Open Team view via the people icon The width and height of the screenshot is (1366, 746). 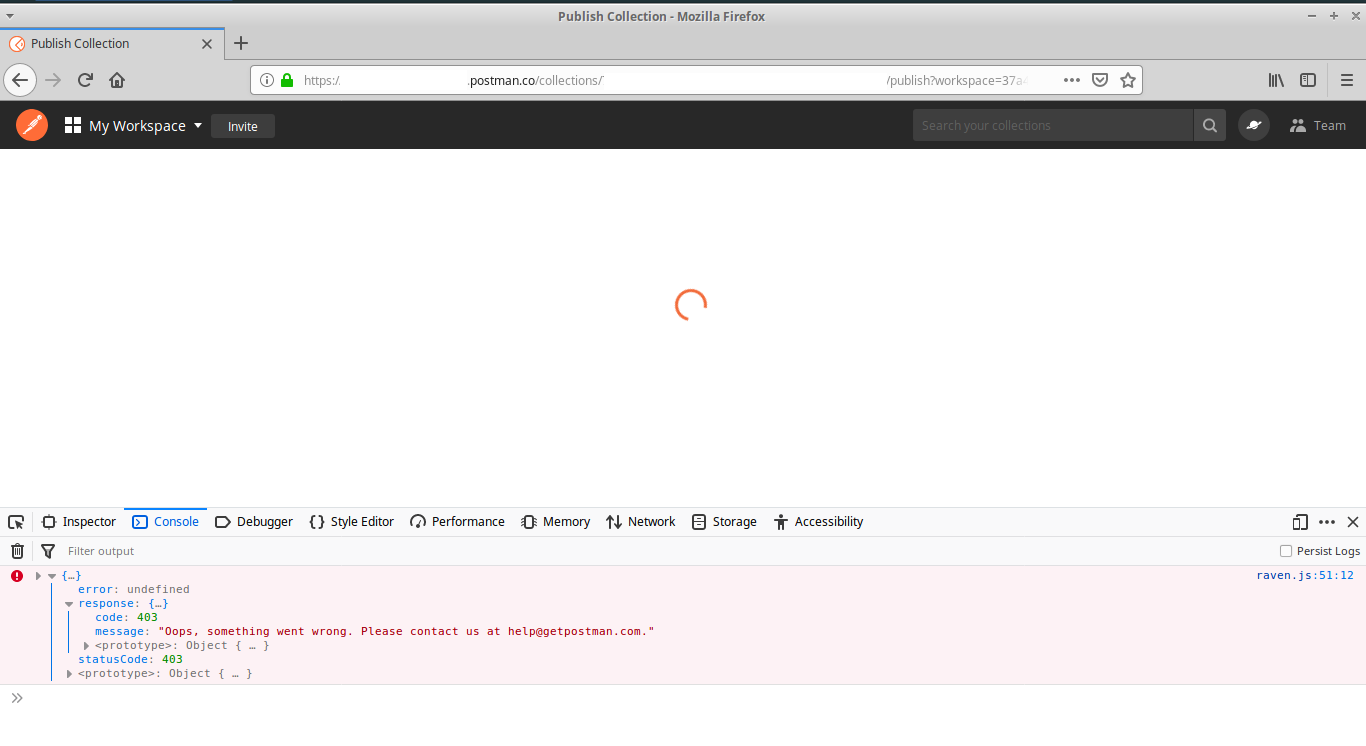coord(1317,125)
